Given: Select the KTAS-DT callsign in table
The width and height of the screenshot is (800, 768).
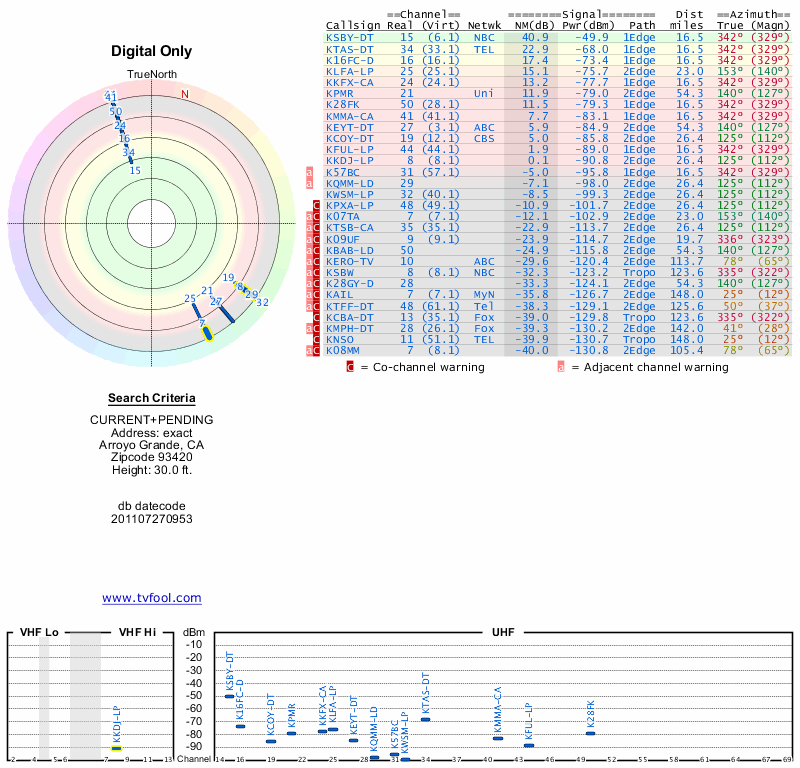Looking at the screenshot, I should click(350, 48).
